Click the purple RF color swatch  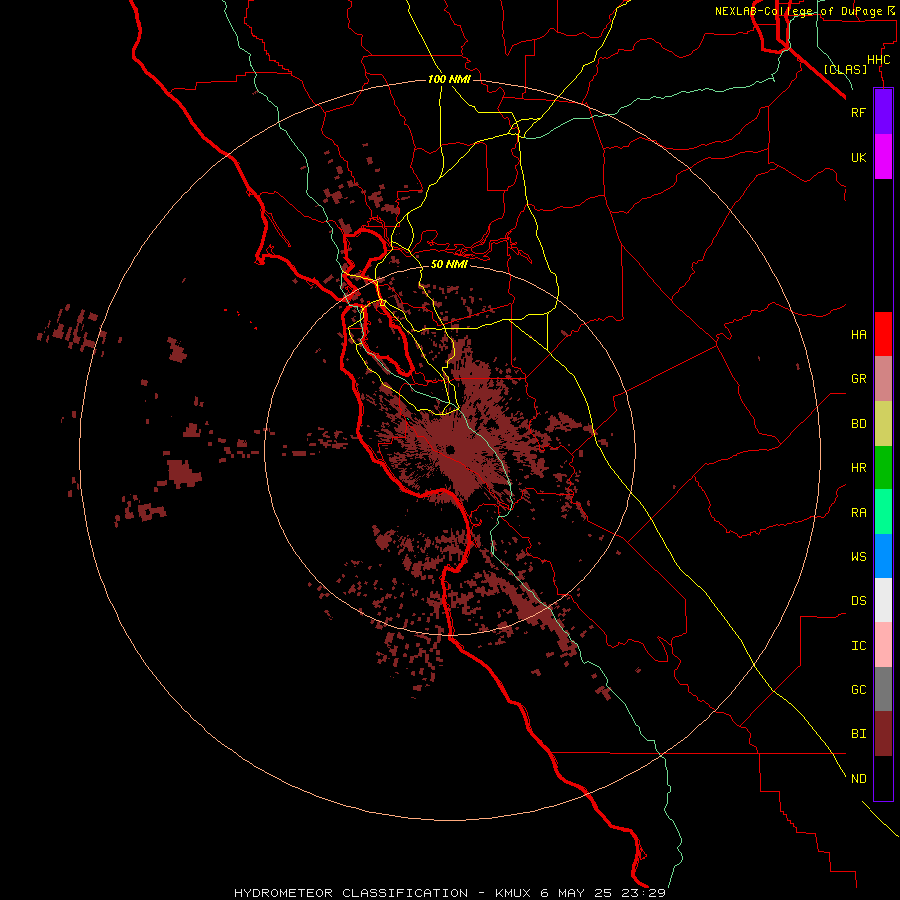883,112
